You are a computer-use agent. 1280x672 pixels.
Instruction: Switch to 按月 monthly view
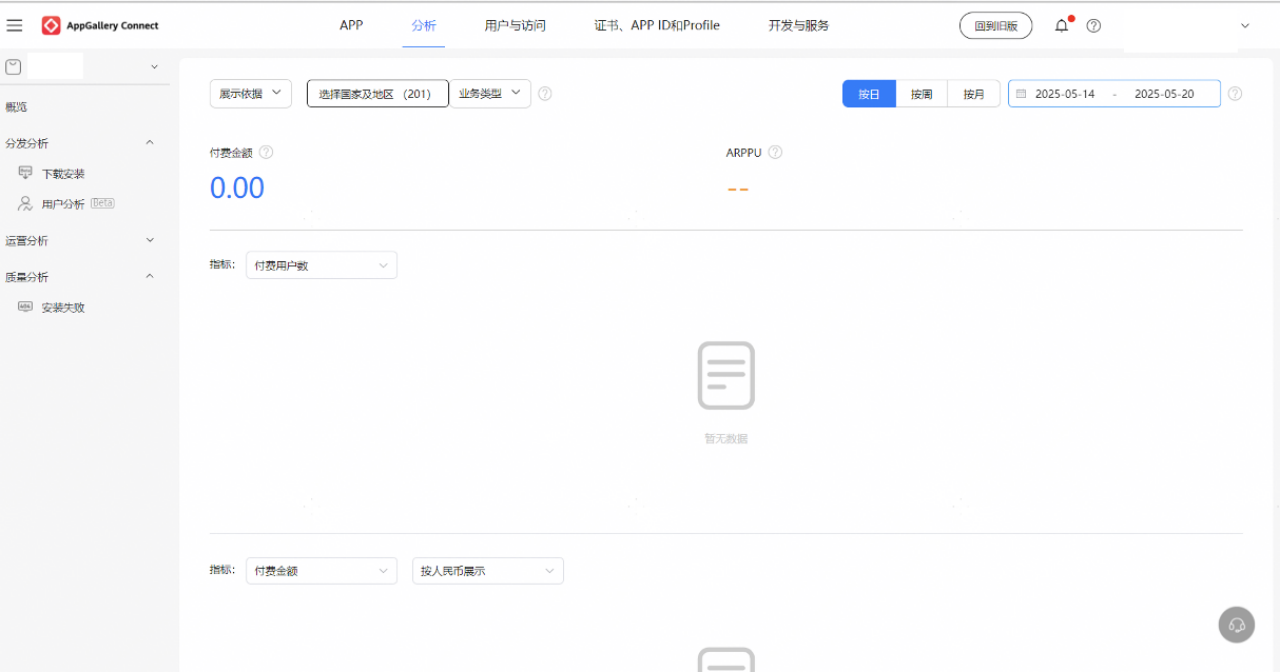point(974,94)
